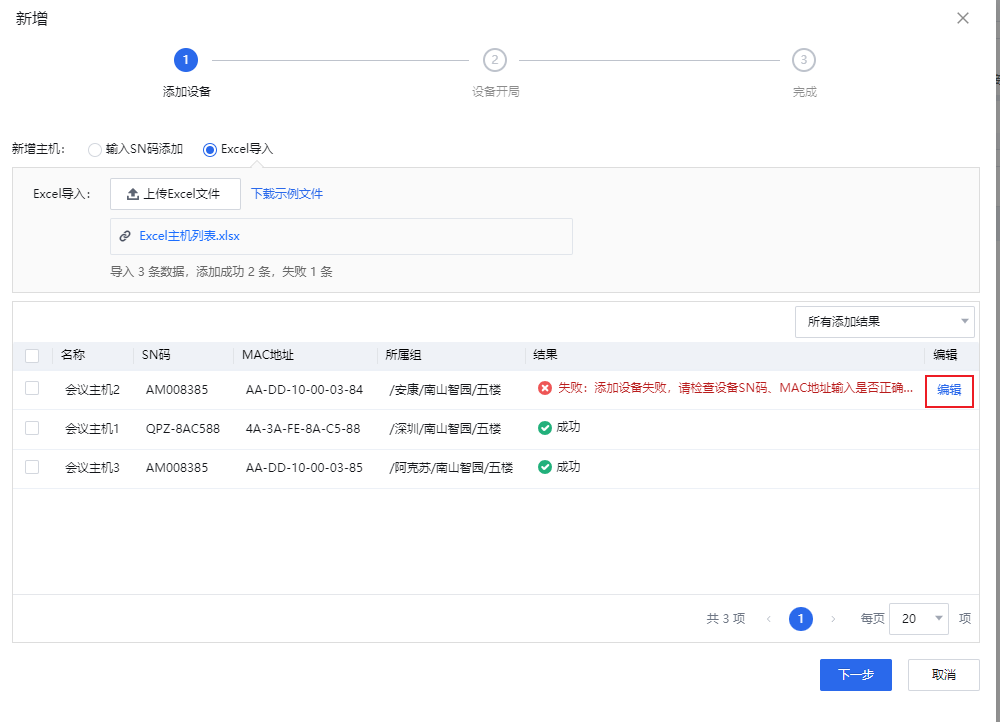Select the Excel导入 radio option
Image resolution: width=1000 pixels, height=722 pixels.
(x=210, y=150)
